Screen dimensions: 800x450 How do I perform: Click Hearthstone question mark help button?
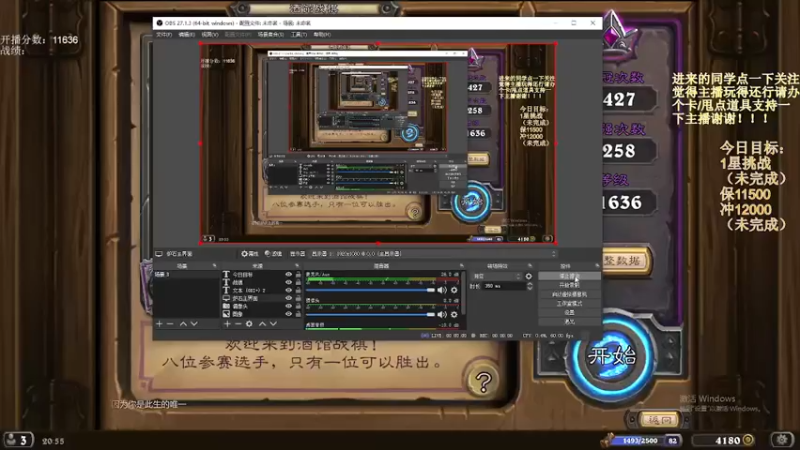point(483,381)
